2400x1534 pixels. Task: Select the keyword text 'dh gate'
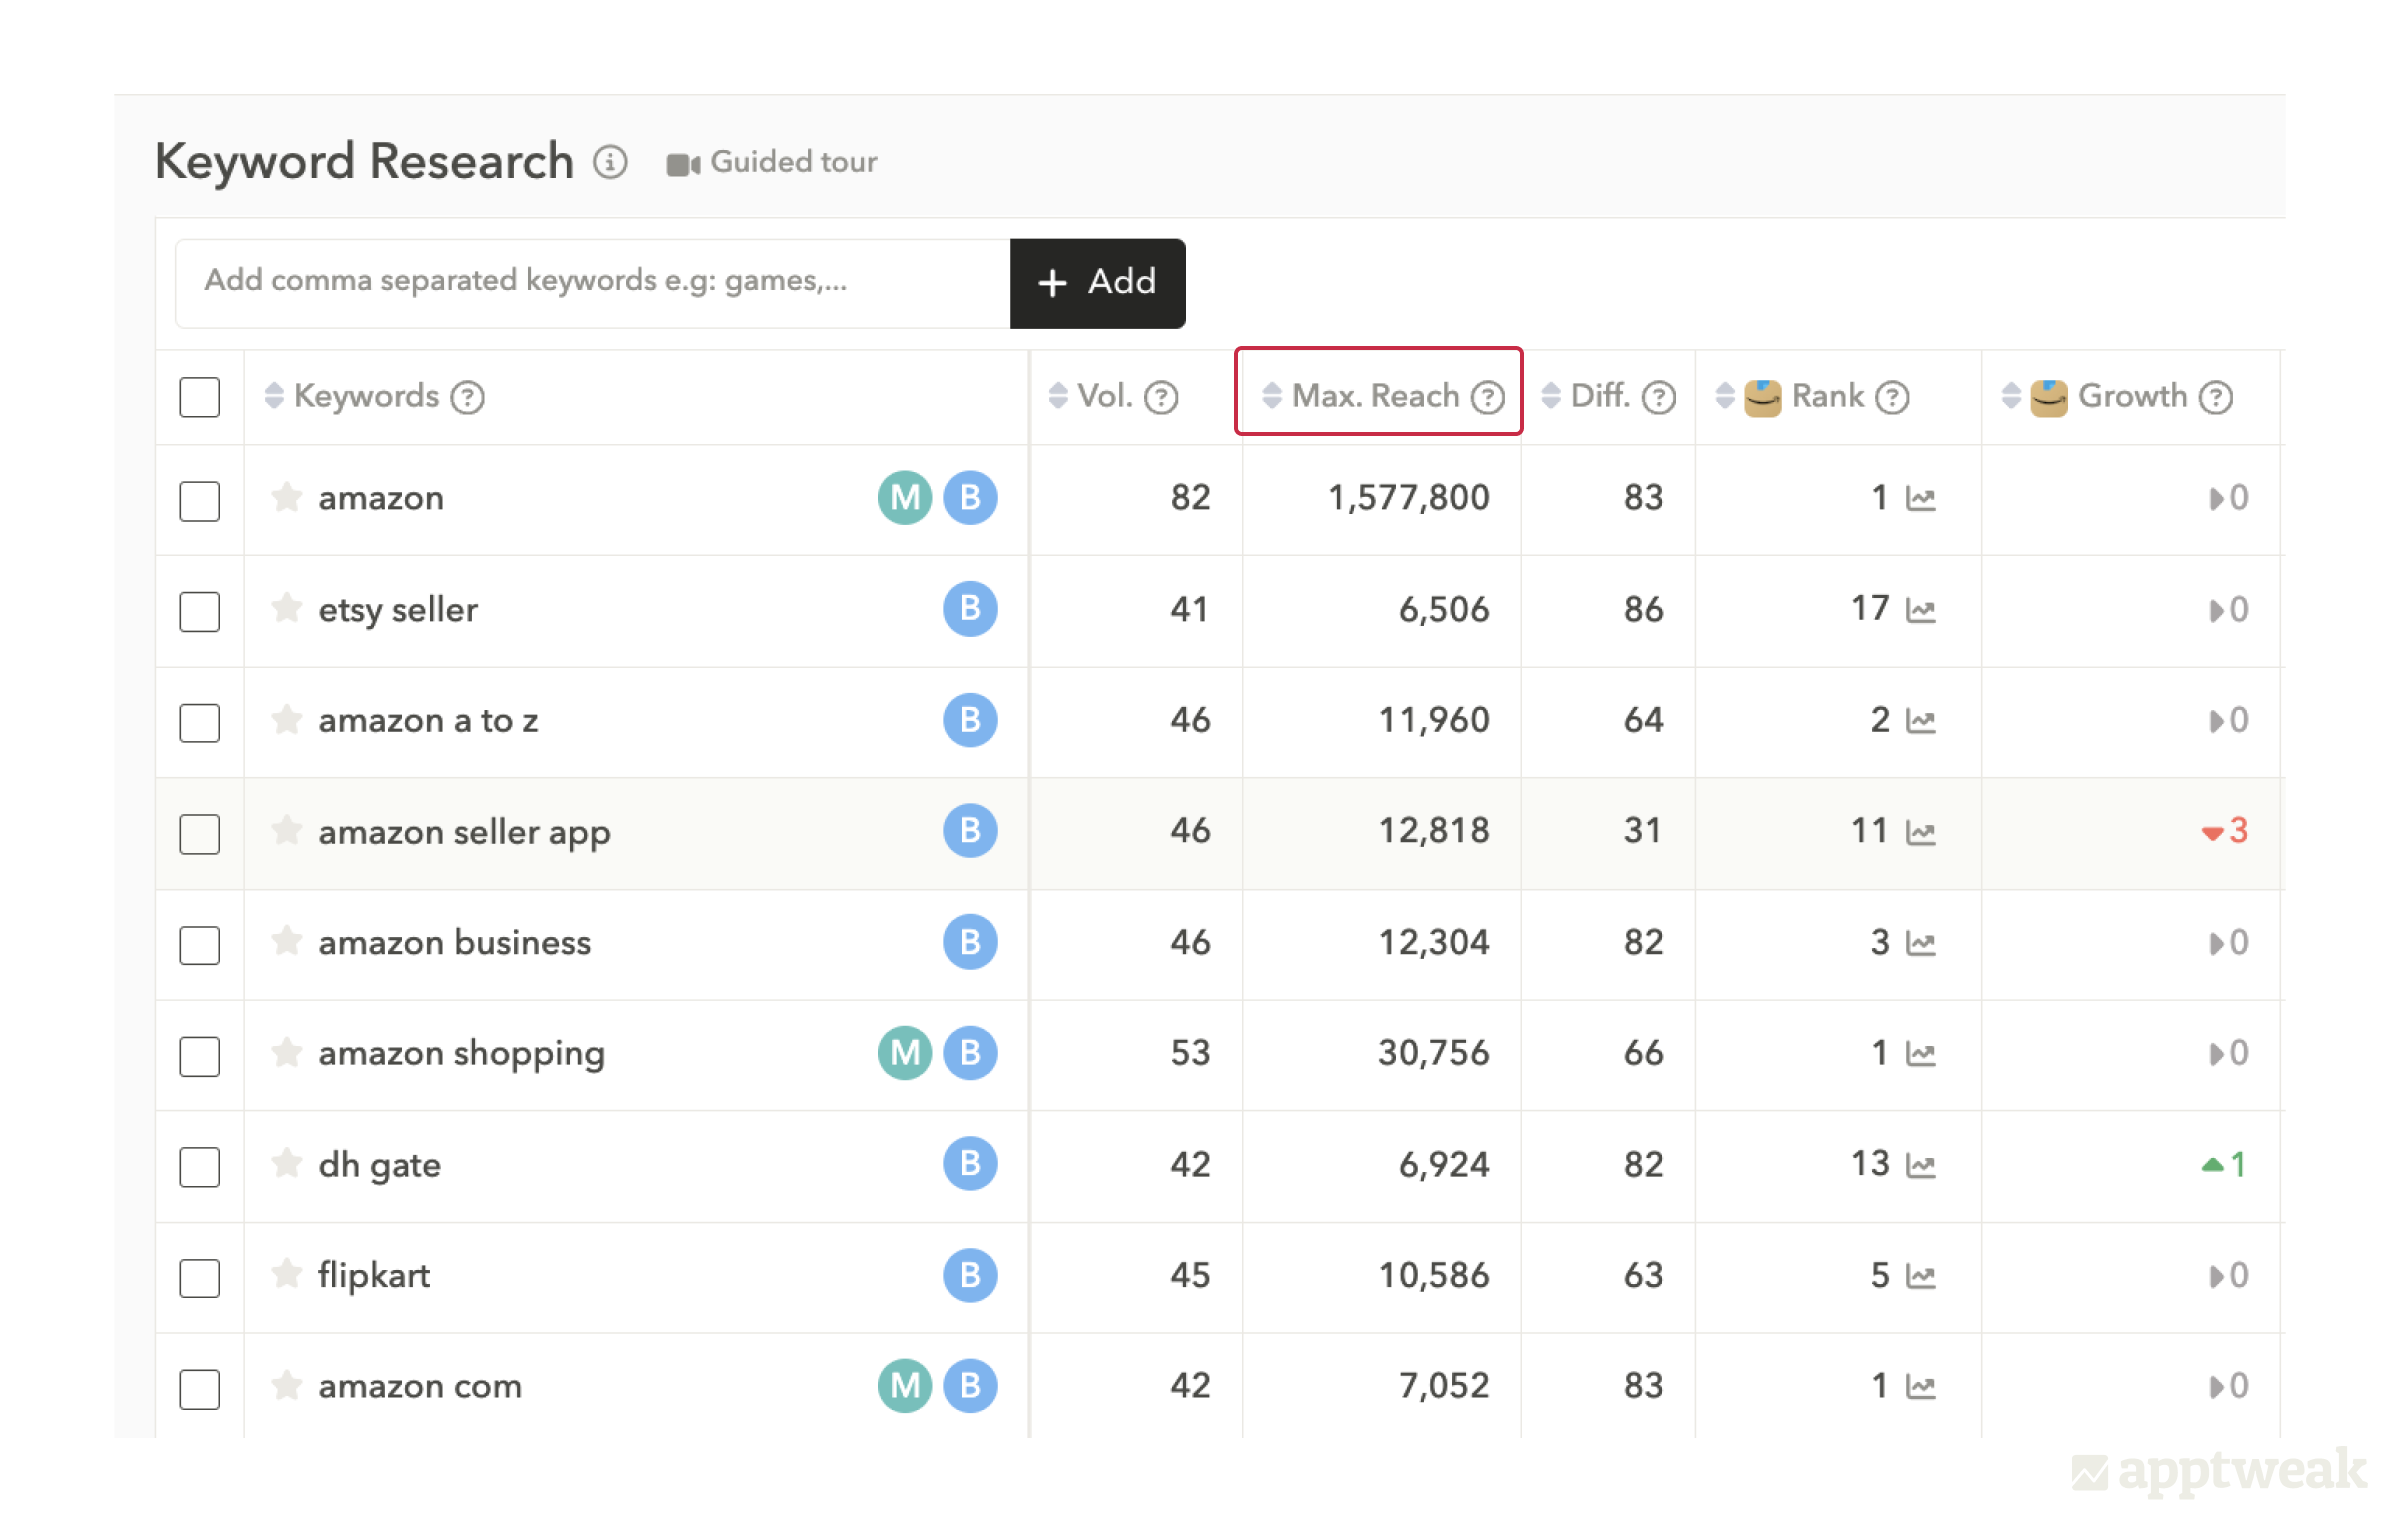point(379,1166)
